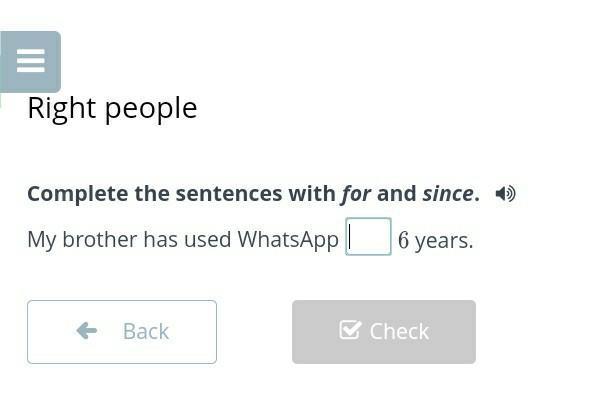Screen dimensions: 604x415
Task: Click the checkmark icon on Check button
Action: (x=349, y=330)
